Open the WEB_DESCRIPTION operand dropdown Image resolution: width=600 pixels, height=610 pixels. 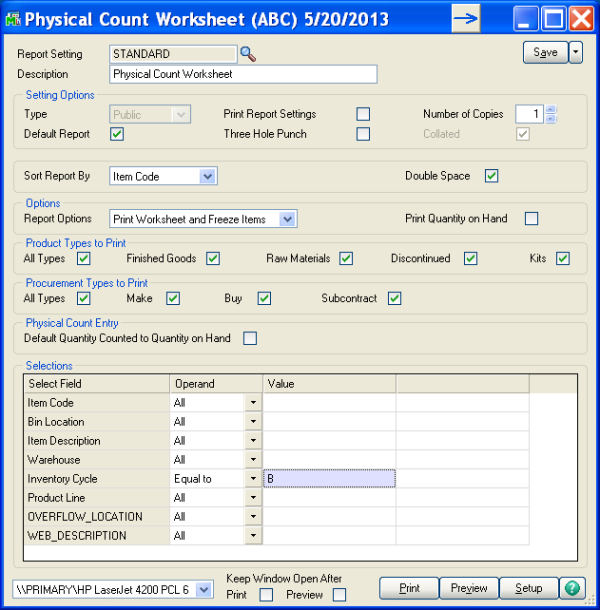(x=253, y=536)
